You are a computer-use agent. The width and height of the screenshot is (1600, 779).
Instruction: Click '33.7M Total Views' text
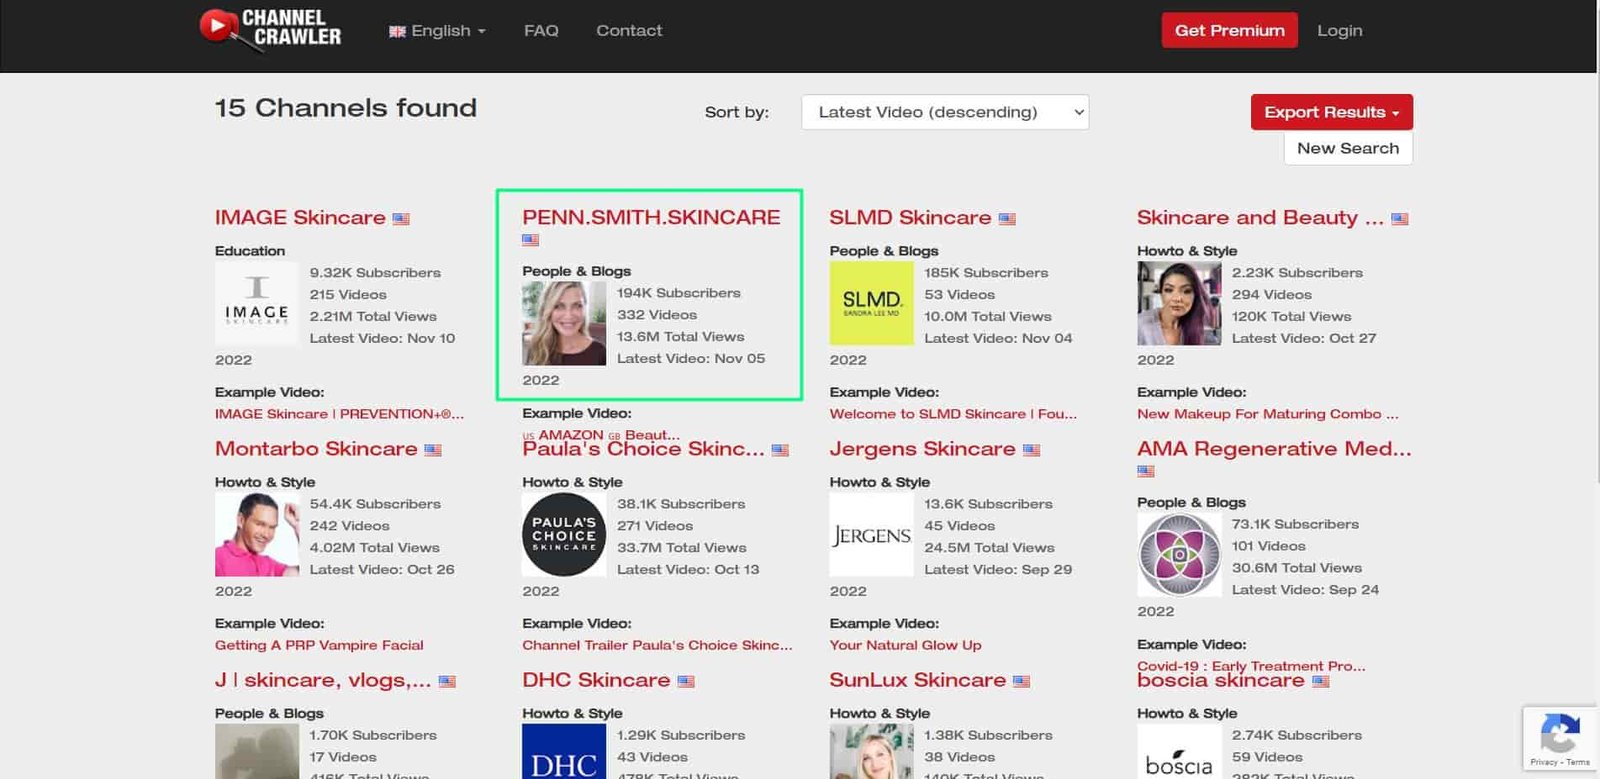point(682,548)
